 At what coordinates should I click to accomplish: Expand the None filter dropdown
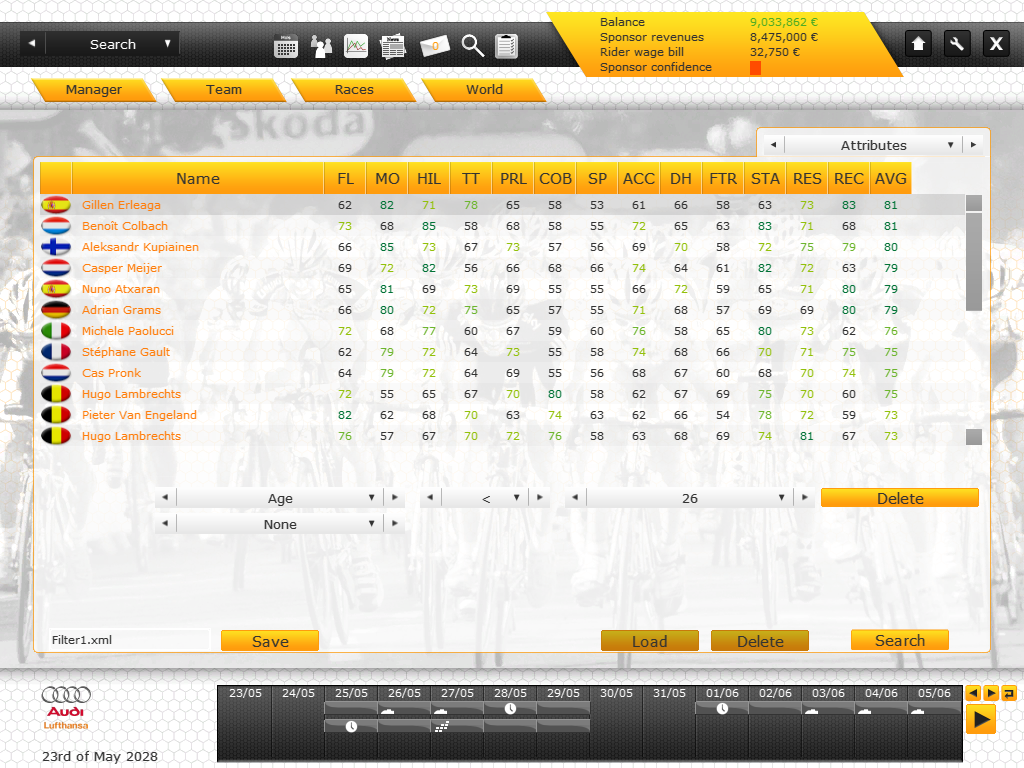[280, 524]
